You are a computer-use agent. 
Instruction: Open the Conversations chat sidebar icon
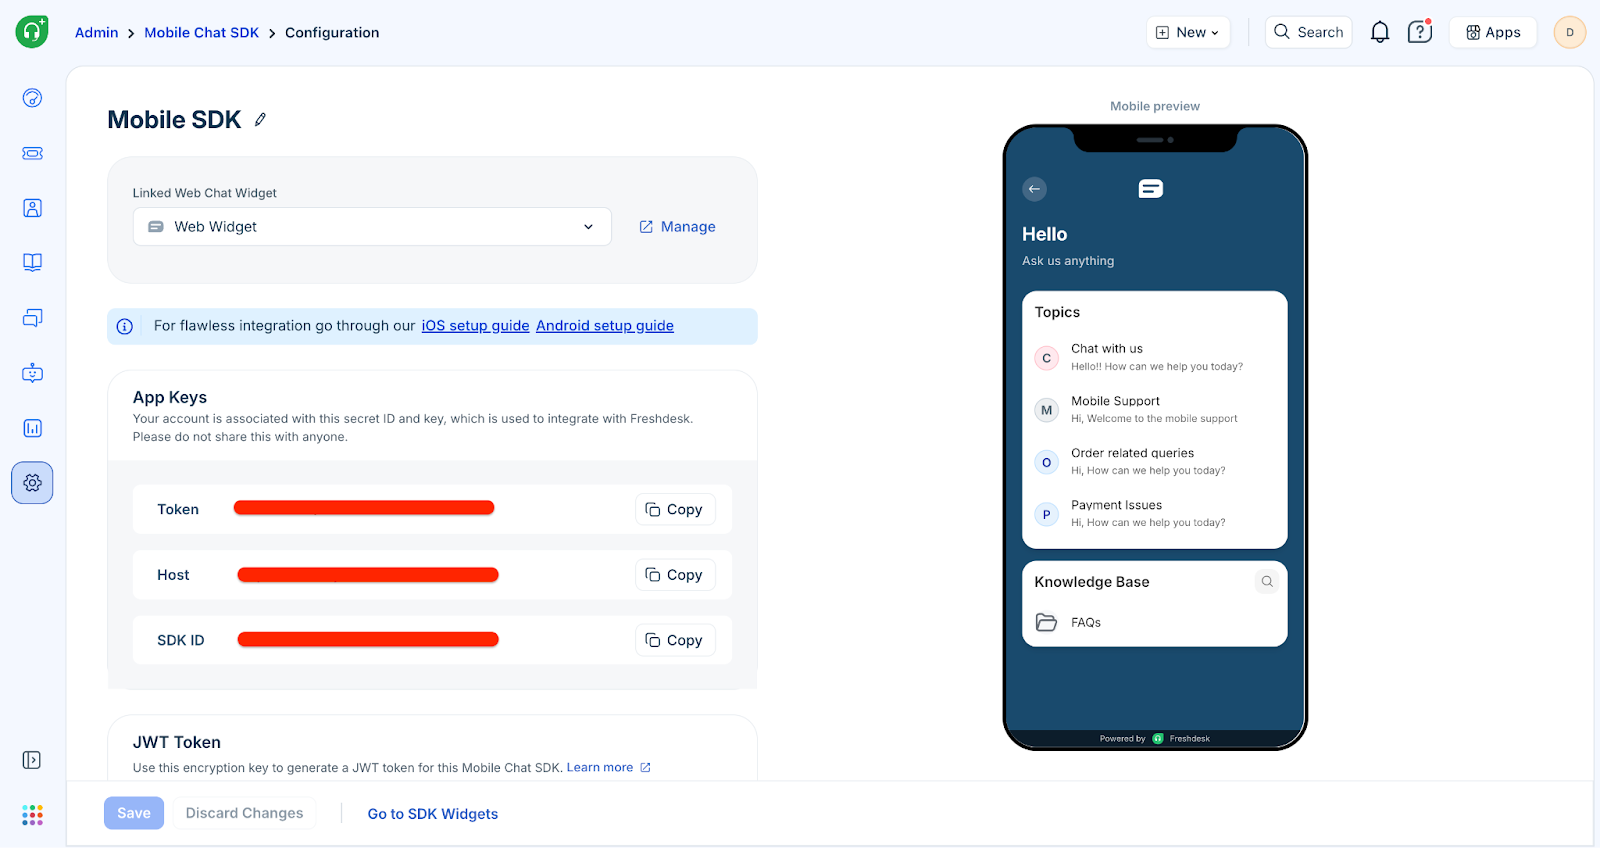click(x=32, y=318)
